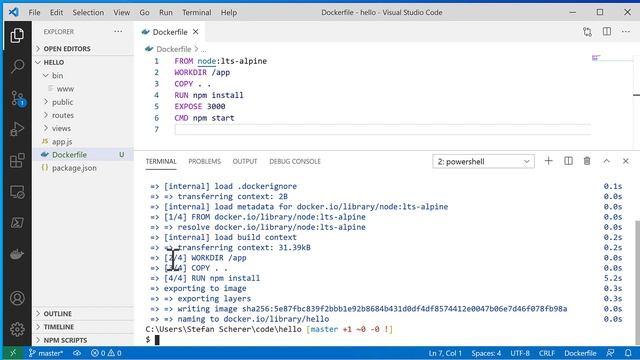
Task: Click Explorer more actions ellipsis
Action: [x=118, y=31]
